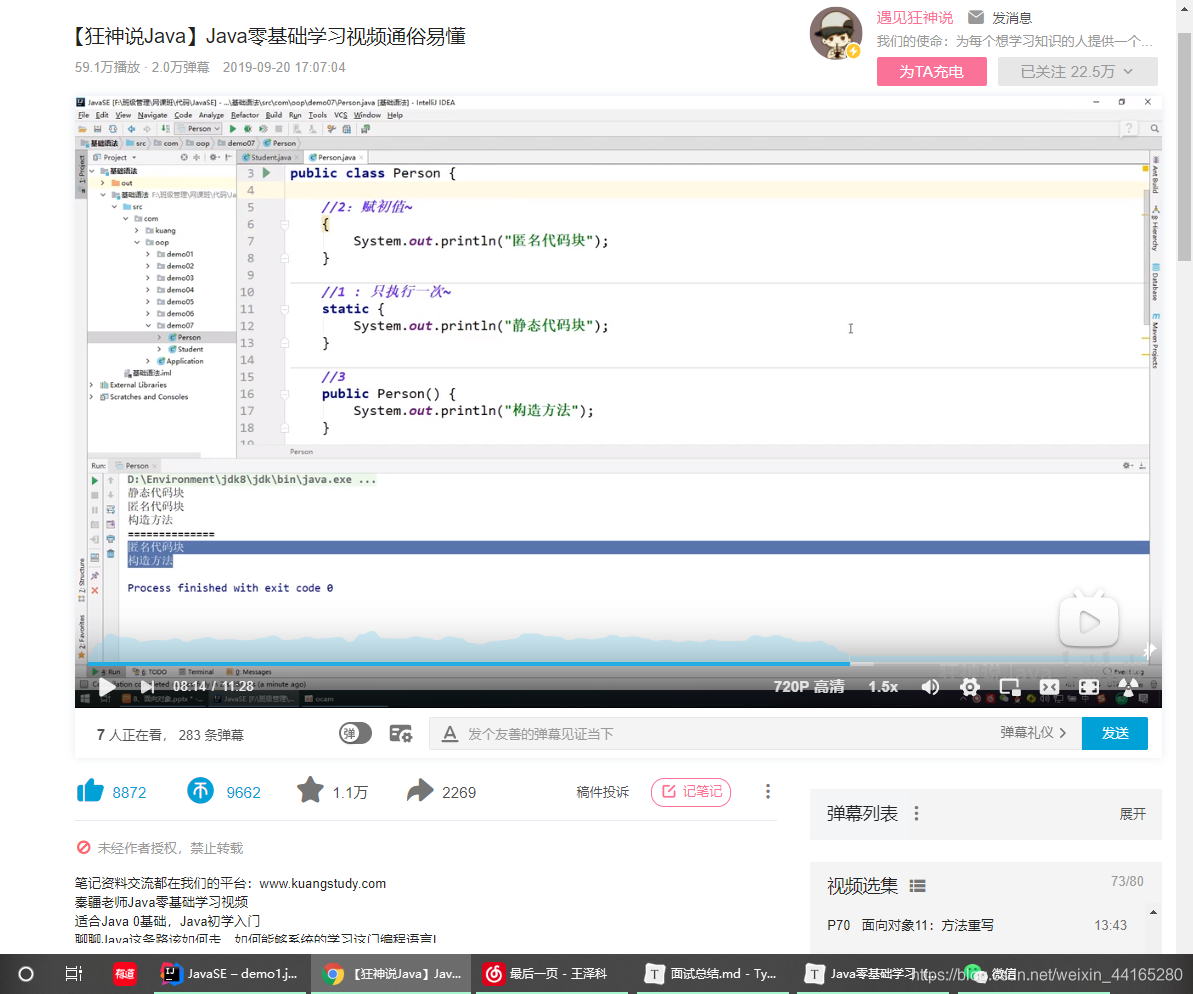Open the 遇见狂神说 channel link
The height and width of the screenshot is (994, 1193).
pos(915,18)
